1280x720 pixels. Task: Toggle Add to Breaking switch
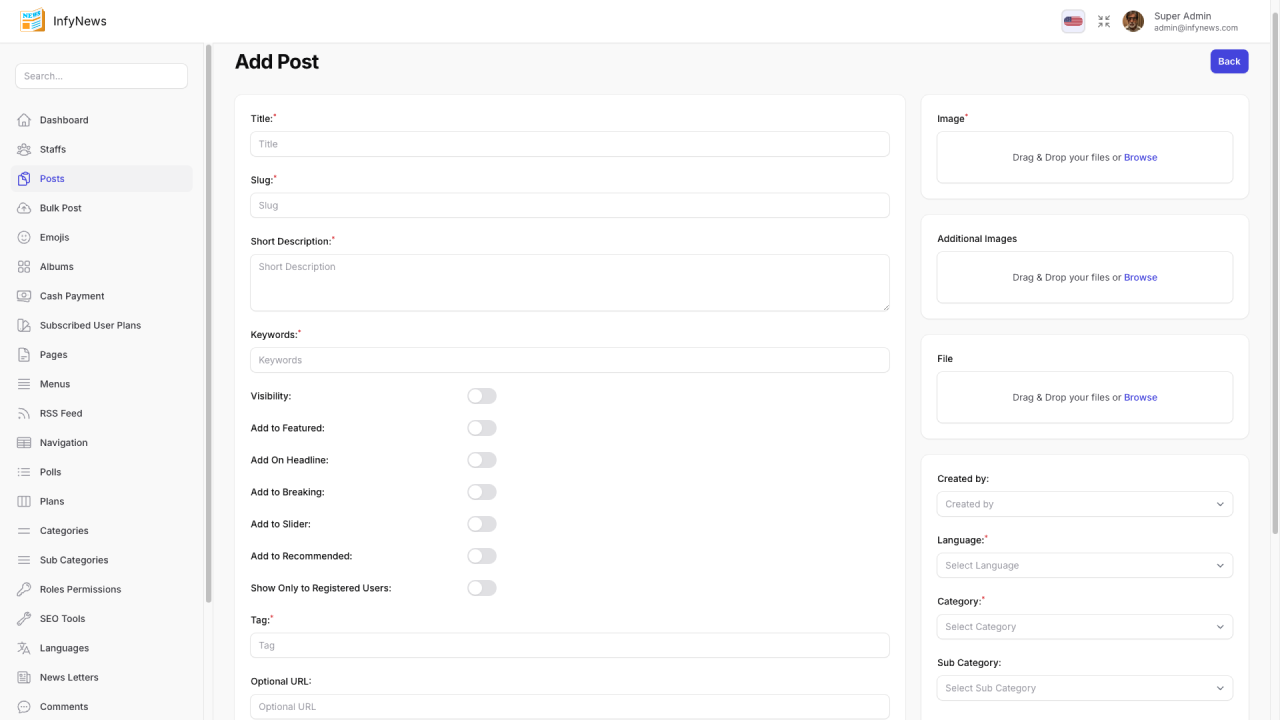click(481, 492)
